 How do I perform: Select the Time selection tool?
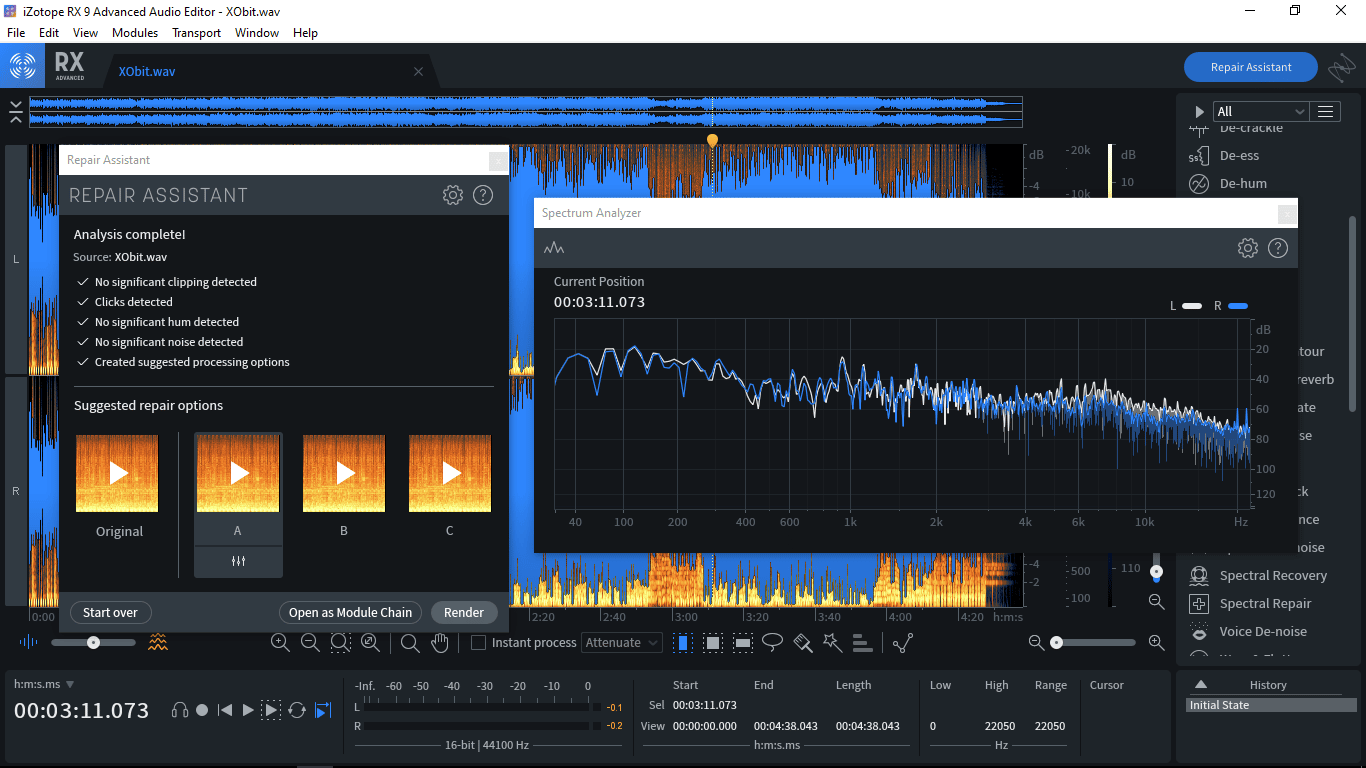coord(683,643)
